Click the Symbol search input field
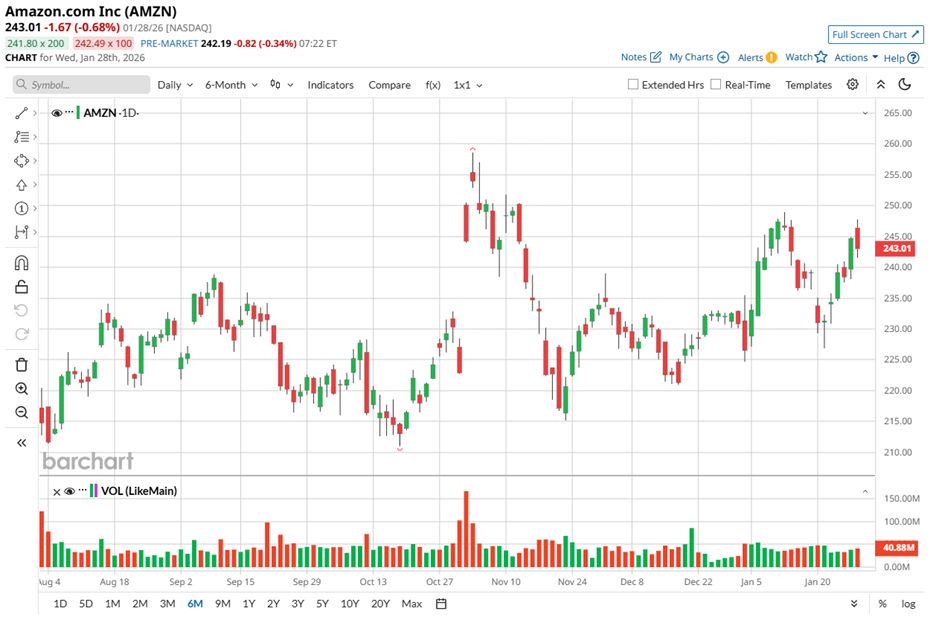Viewport: 936px width, 617px height. coord(81,85)
